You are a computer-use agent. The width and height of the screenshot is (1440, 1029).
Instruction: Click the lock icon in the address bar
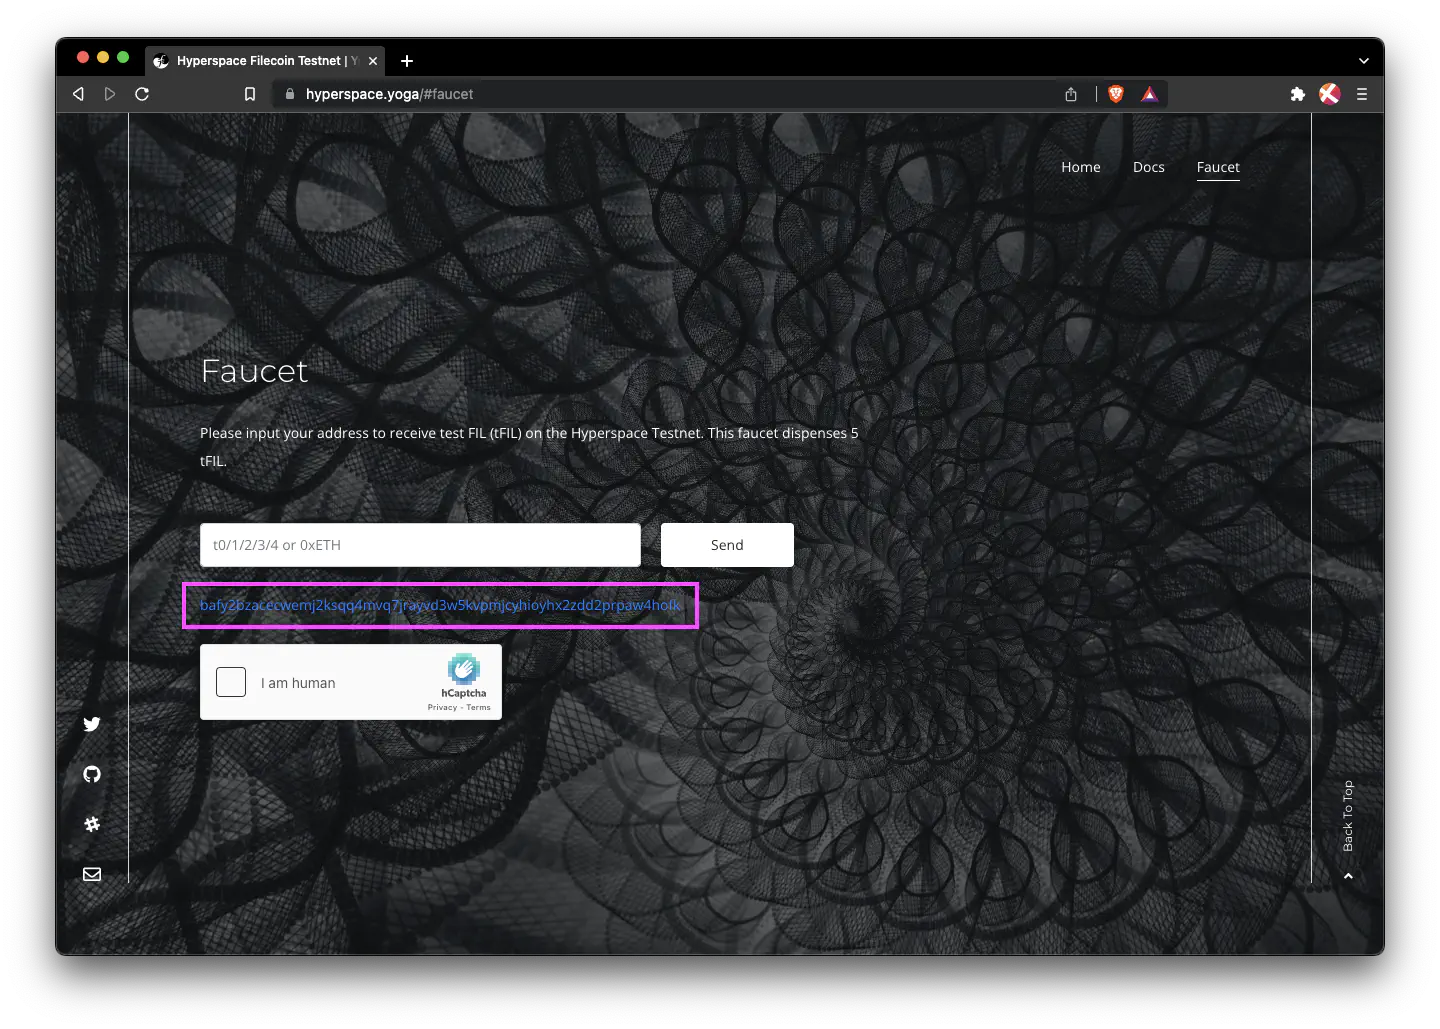click(x=290, y=94)
